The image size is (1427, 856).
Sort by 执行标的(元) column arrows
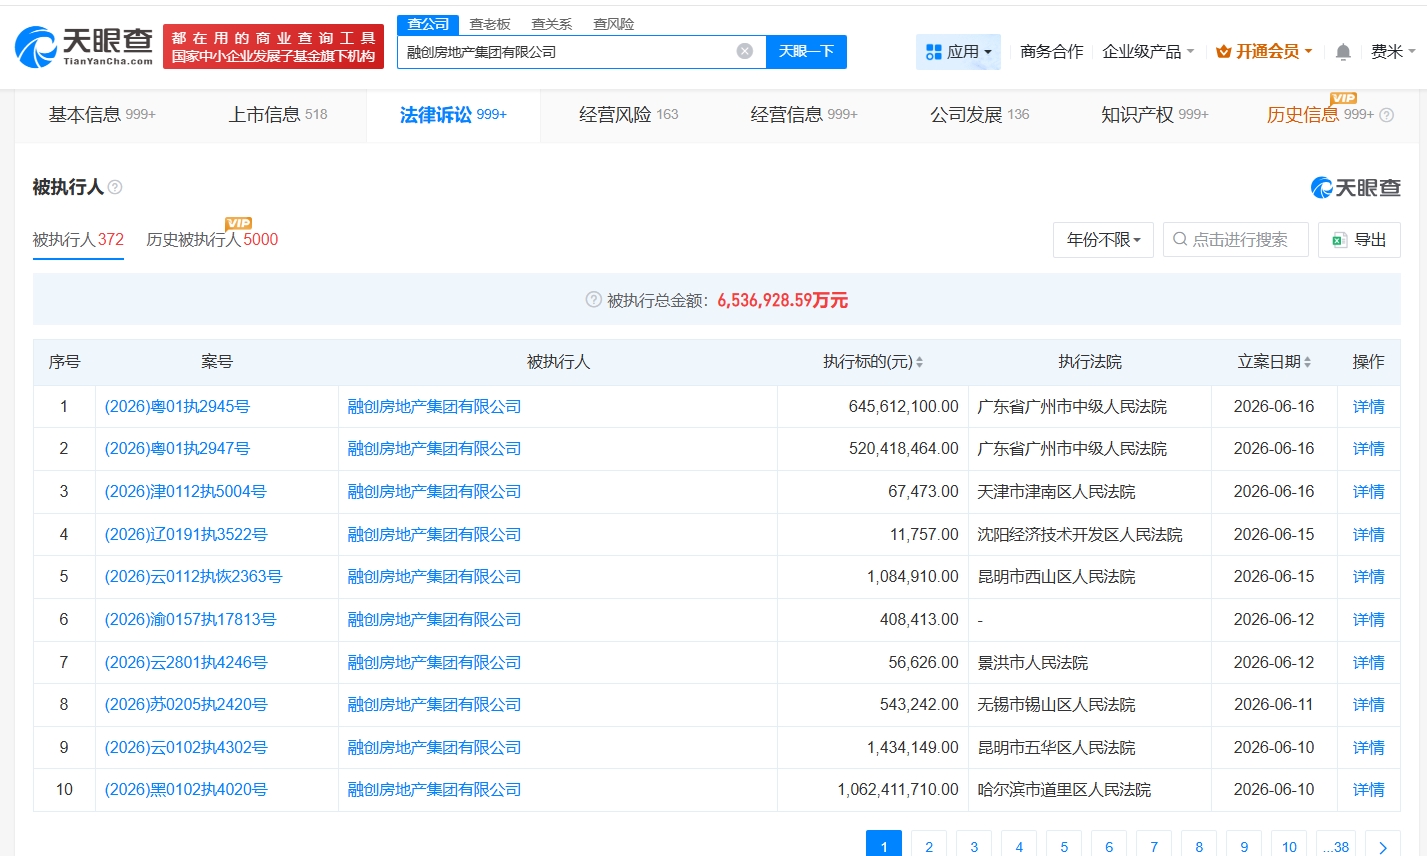[x=919, y=362]
